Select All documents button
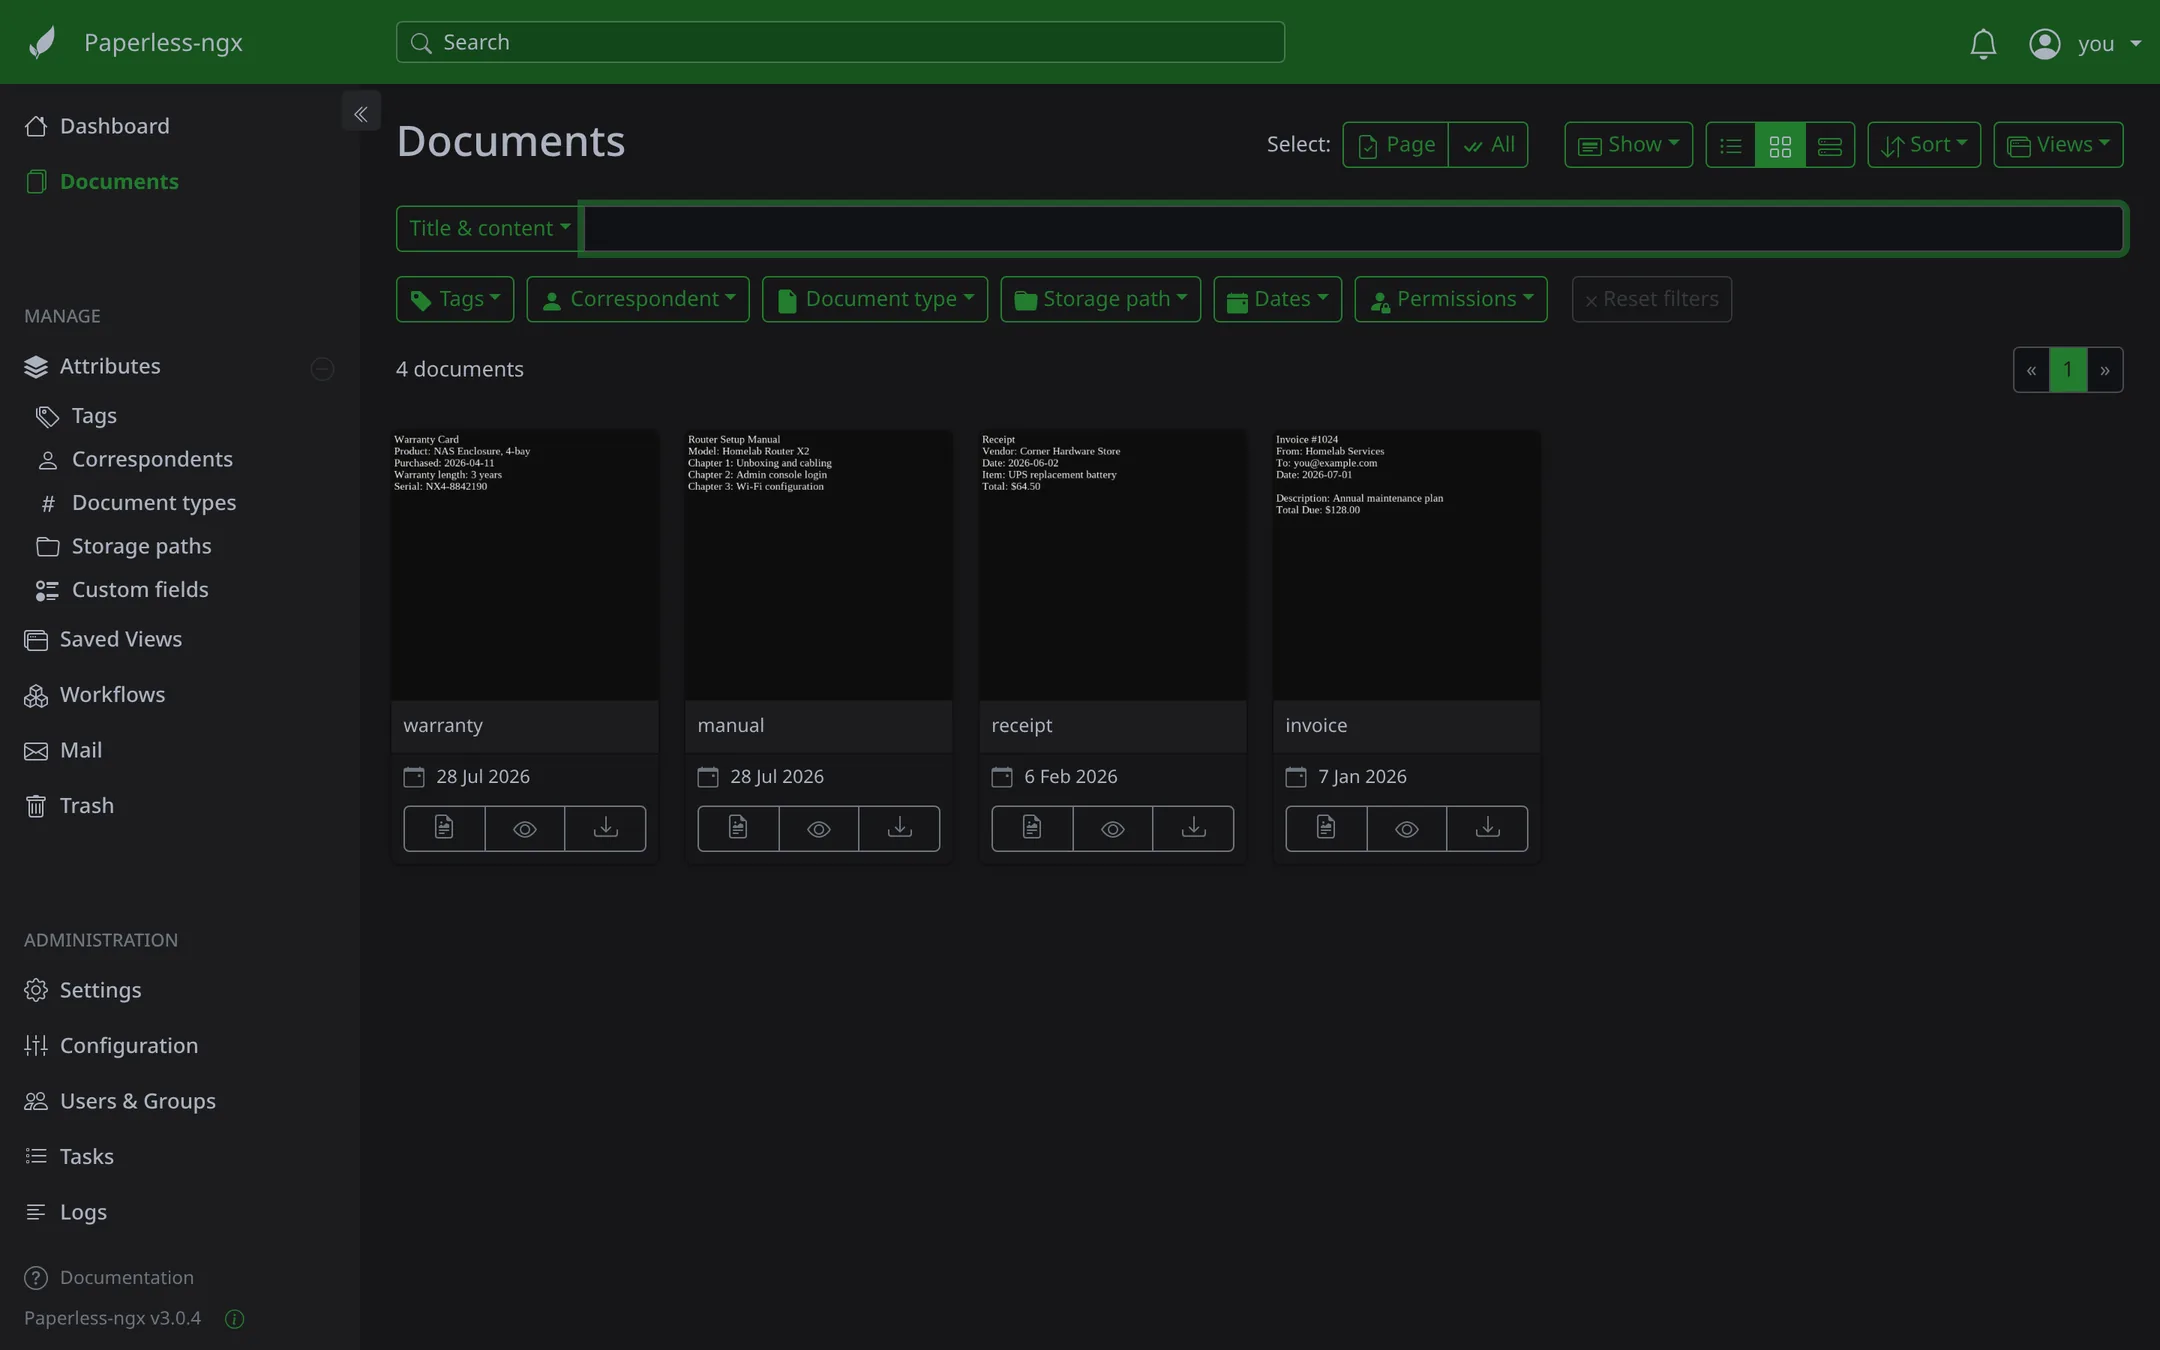 1488,145
